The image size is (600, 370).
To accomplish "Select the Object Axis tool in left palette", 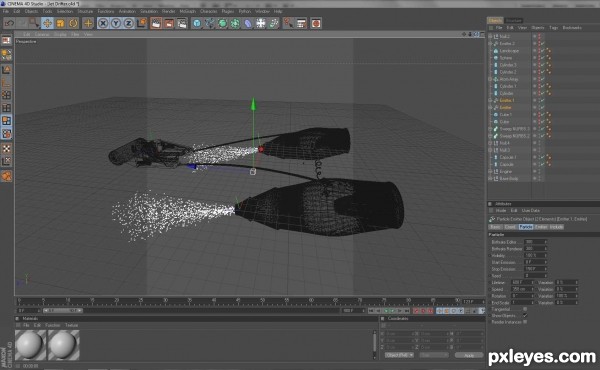I will pyautogui.click(x=7, y=82).
